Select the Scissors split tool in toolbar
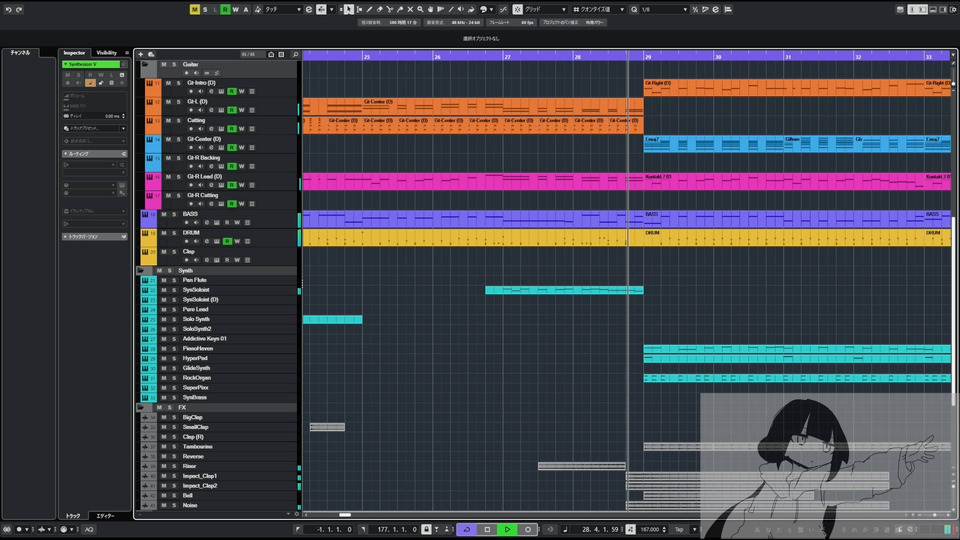 tap(389, 9)
